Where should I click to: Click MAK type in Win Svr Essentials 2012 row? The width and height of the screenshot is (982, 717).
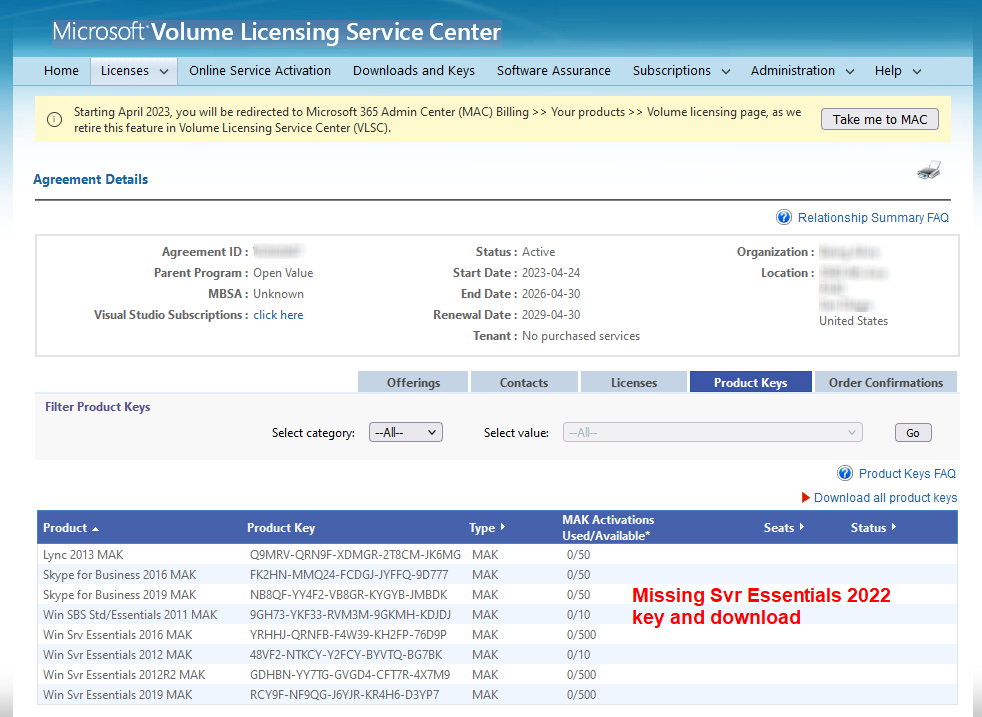coord(485,655)
